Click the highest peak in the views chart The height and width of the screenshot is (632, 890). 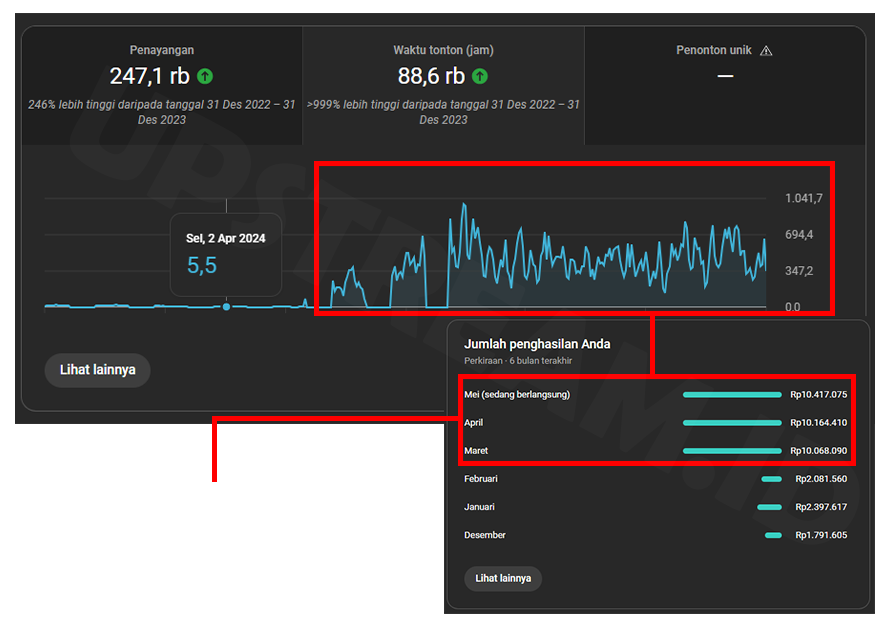tap(464, 205)
